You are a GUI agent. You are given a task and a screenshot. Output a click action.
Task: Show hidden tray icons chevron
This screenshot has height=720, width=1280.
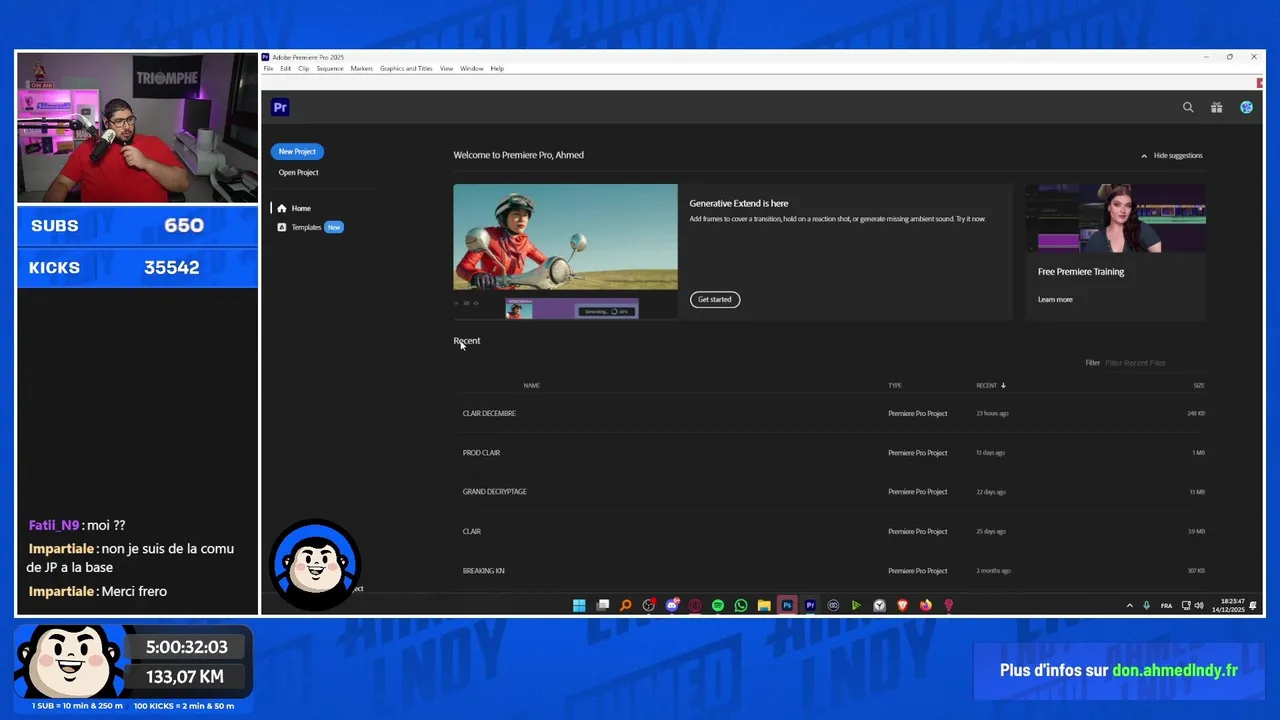tap(1130, 605)
